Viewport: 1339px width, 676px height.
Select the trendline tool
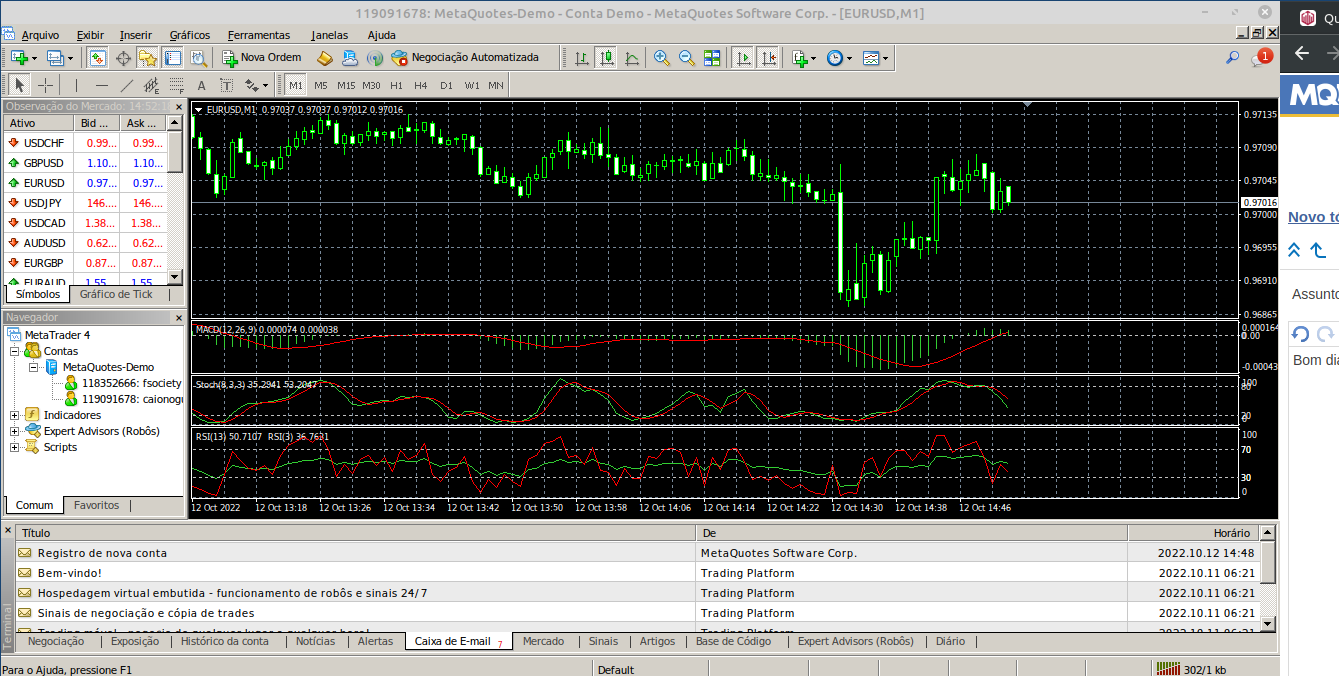tap(127, 85)
